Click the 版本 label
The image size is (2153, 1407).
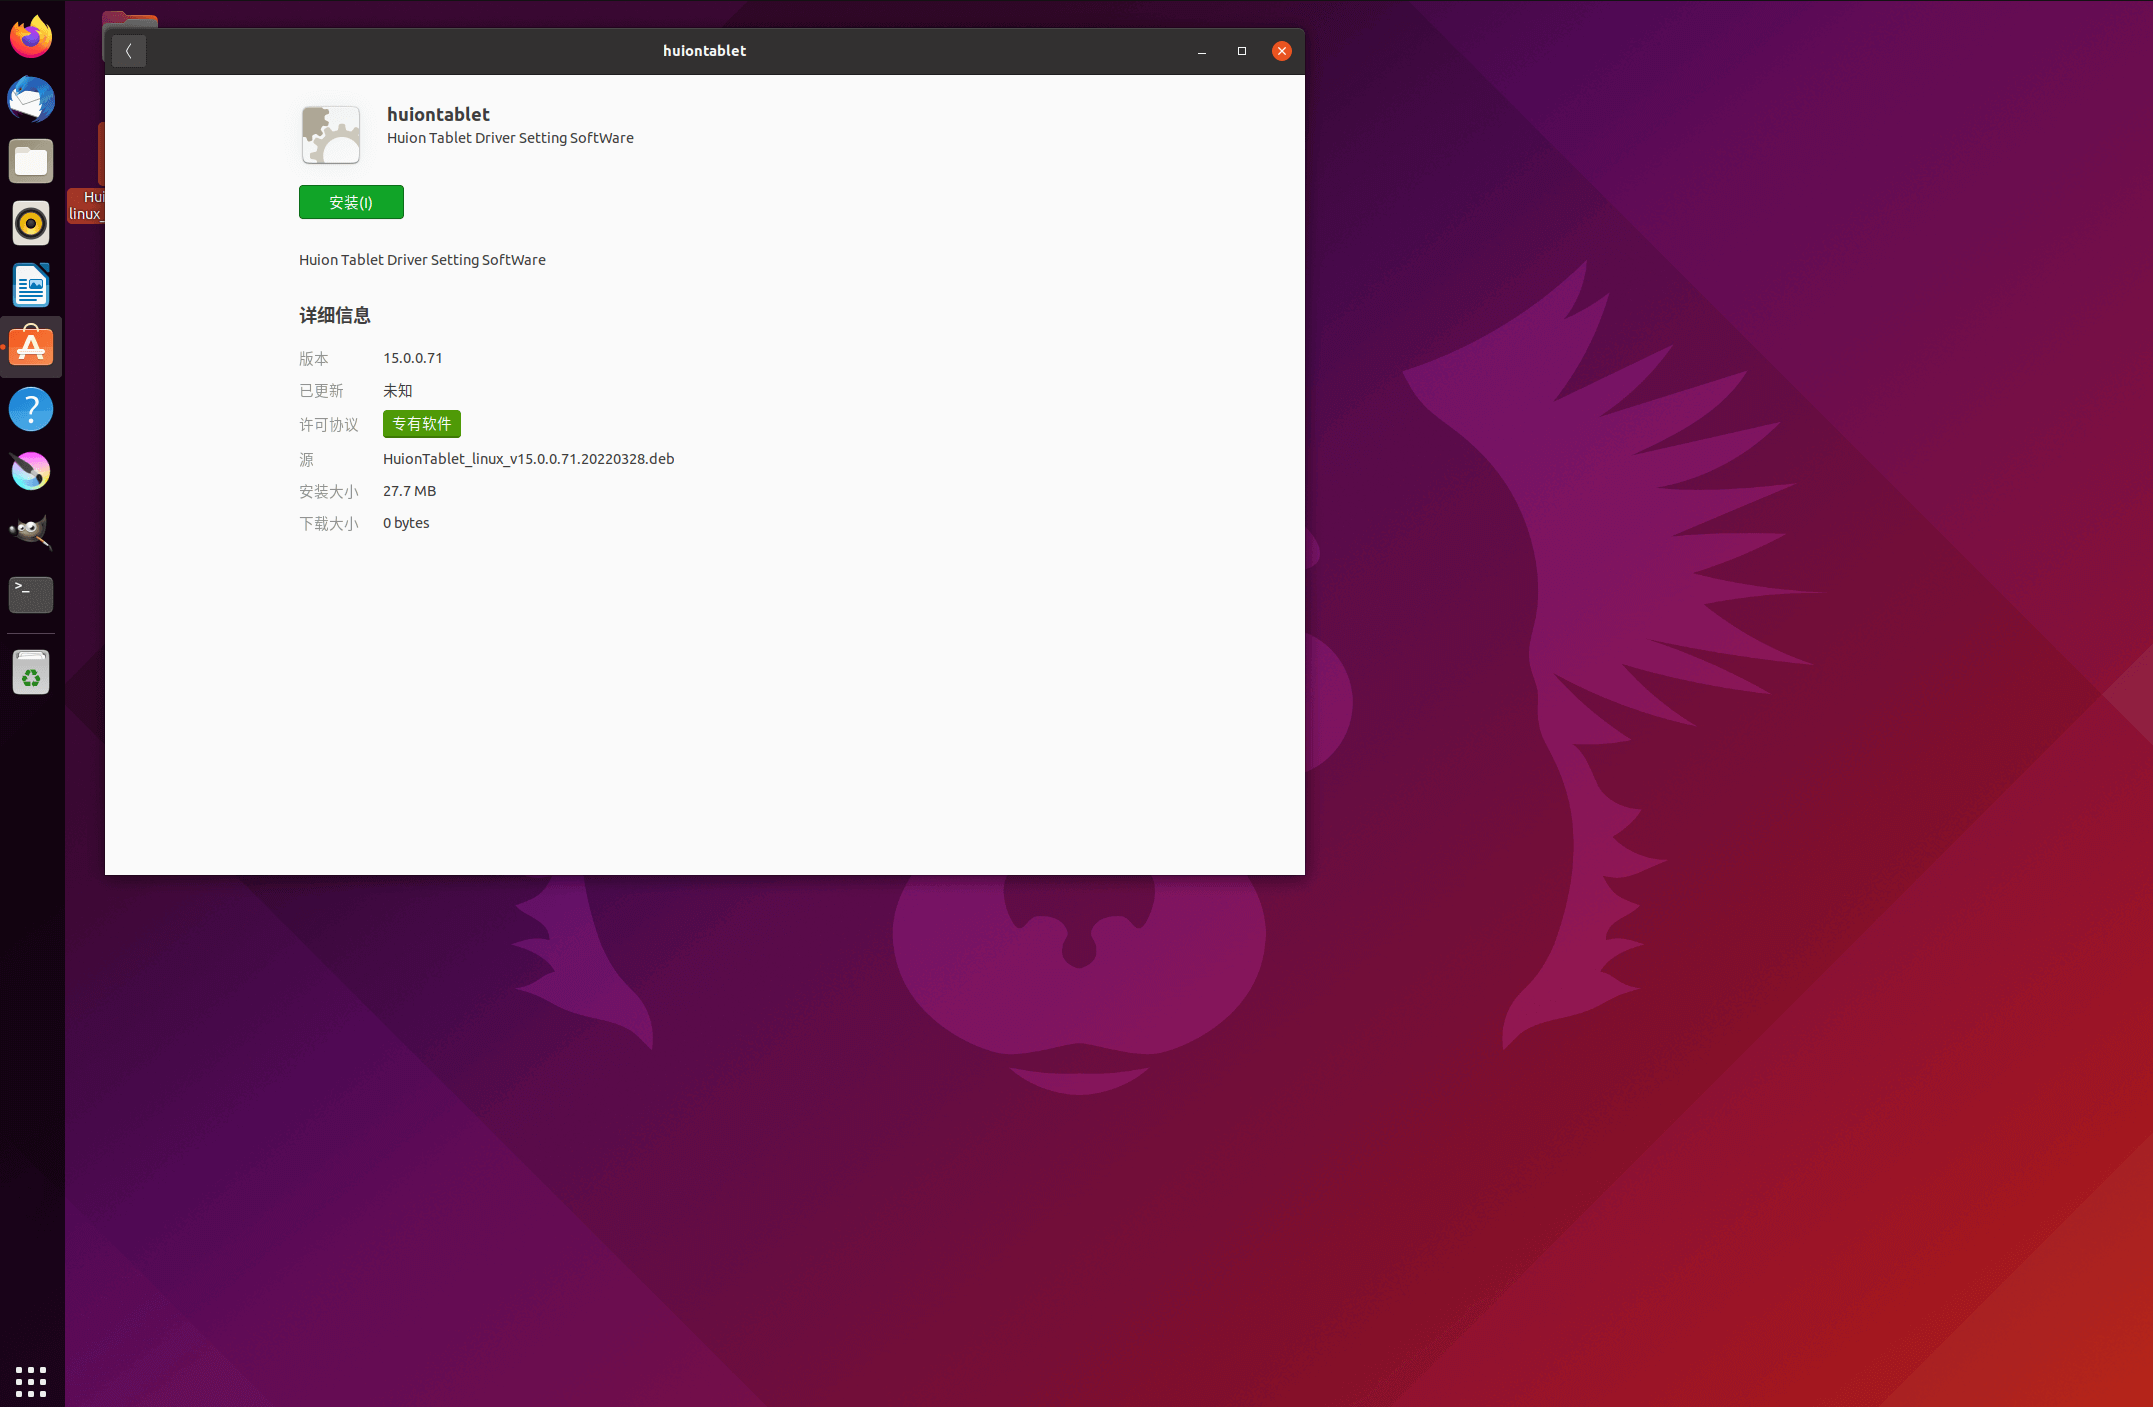tap(314, 358)
